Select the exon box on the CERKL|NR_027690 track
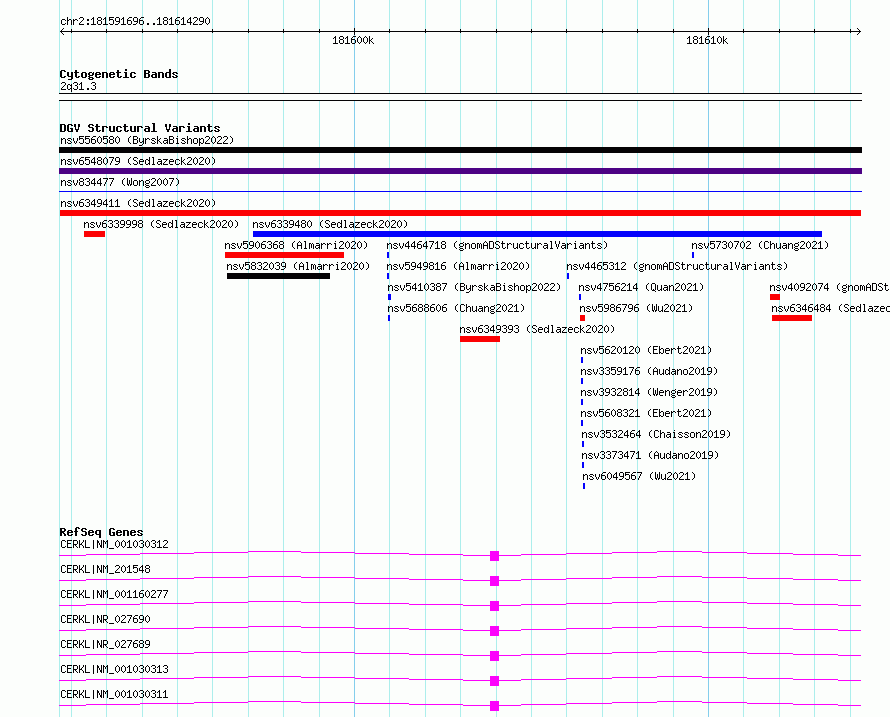The height and width of the screenshot is (717, 890). coord(494,631)
